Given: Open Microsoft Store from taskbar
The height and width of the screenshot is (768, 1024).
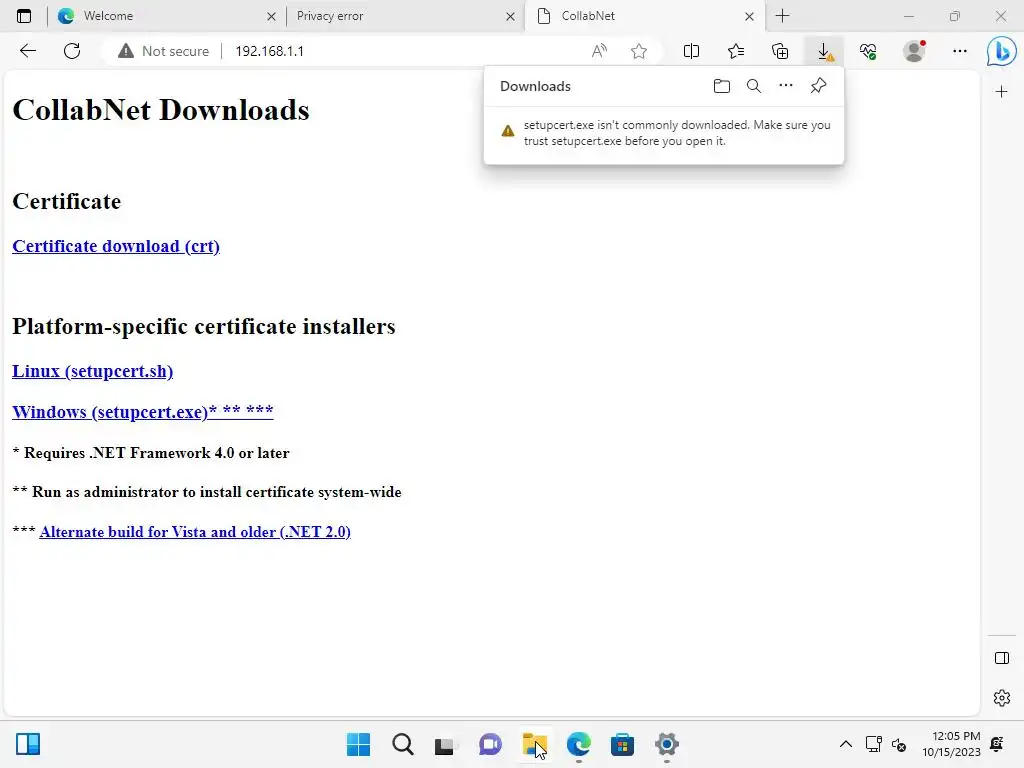Looking at the screenshot, I should point(622,744).
